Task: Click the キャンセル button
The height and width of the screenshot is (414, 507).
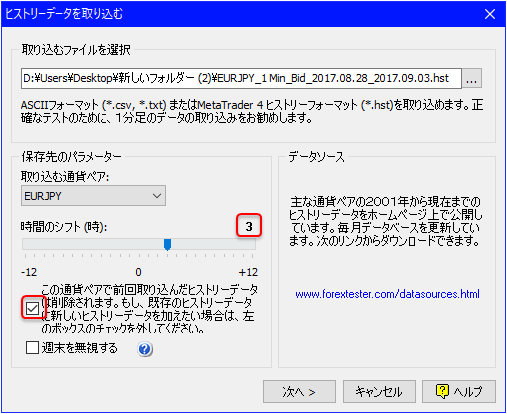Action: tap(379, 392)
